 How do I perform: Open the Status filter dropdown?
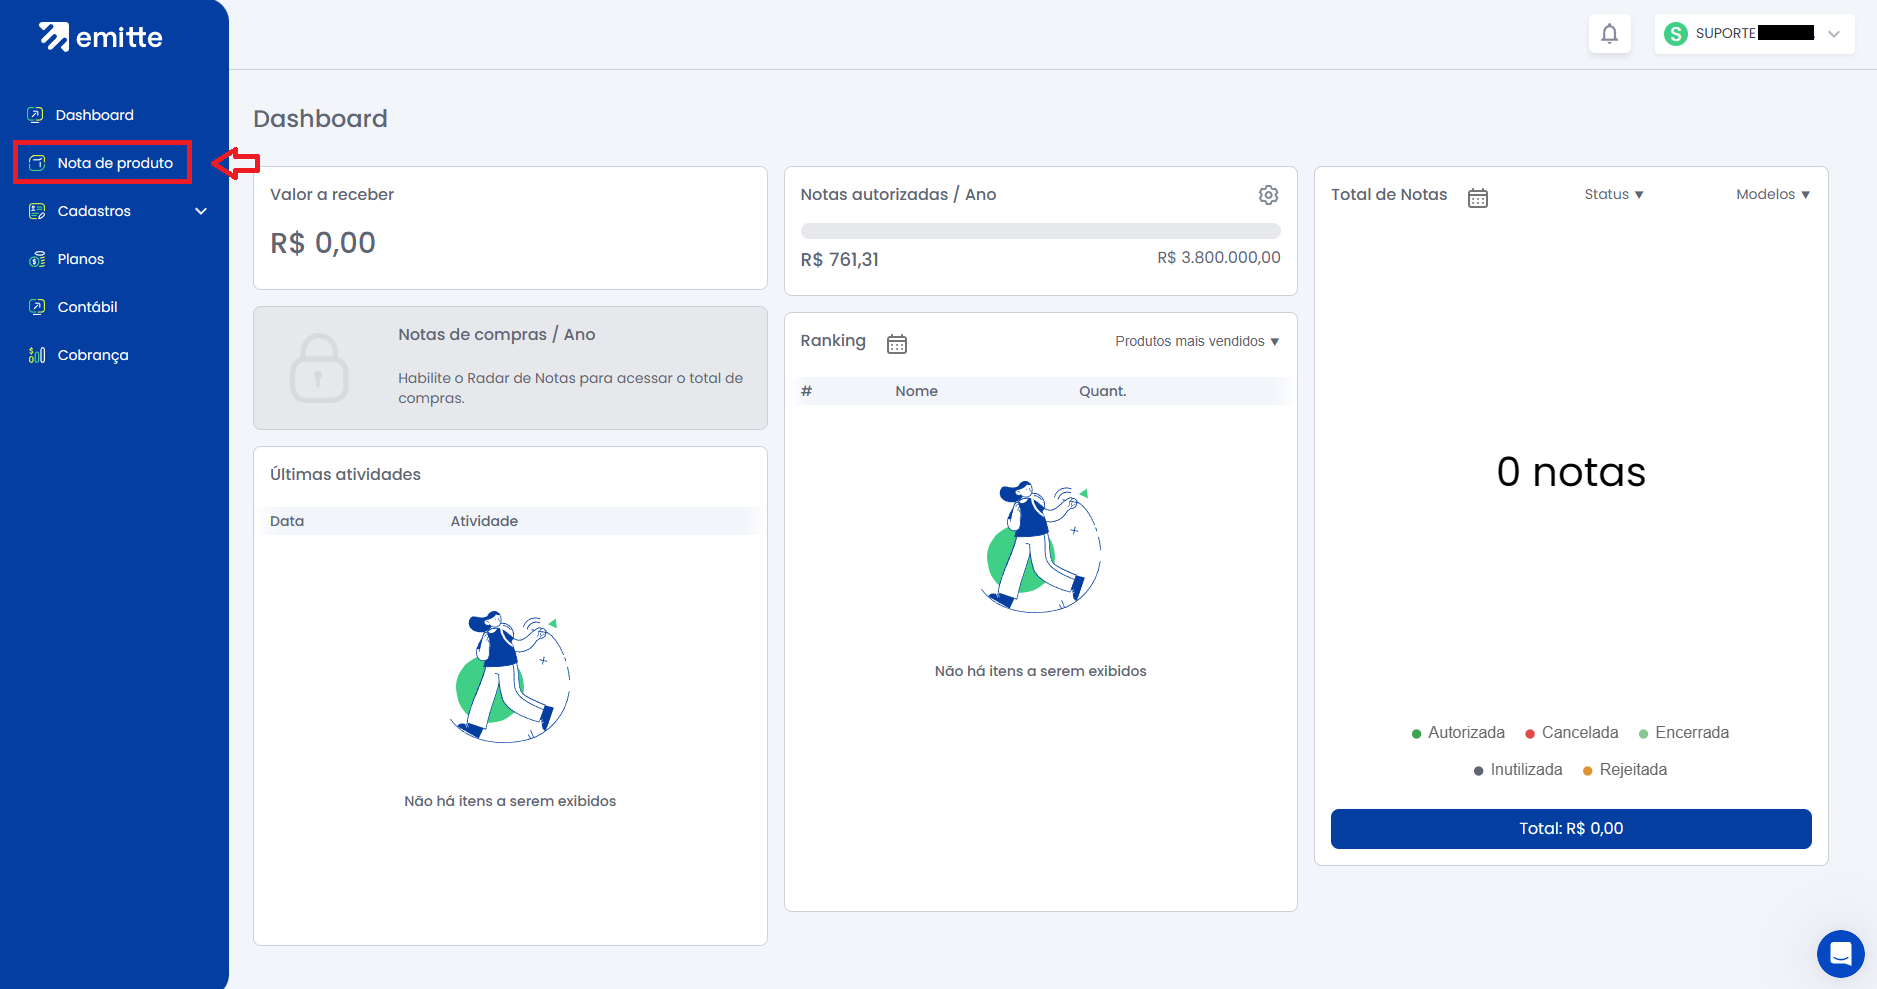(x=1613, y=194)
